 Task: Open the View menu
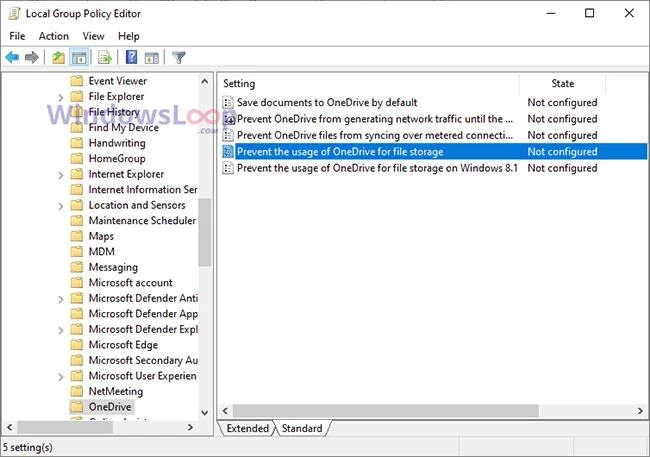93,36
